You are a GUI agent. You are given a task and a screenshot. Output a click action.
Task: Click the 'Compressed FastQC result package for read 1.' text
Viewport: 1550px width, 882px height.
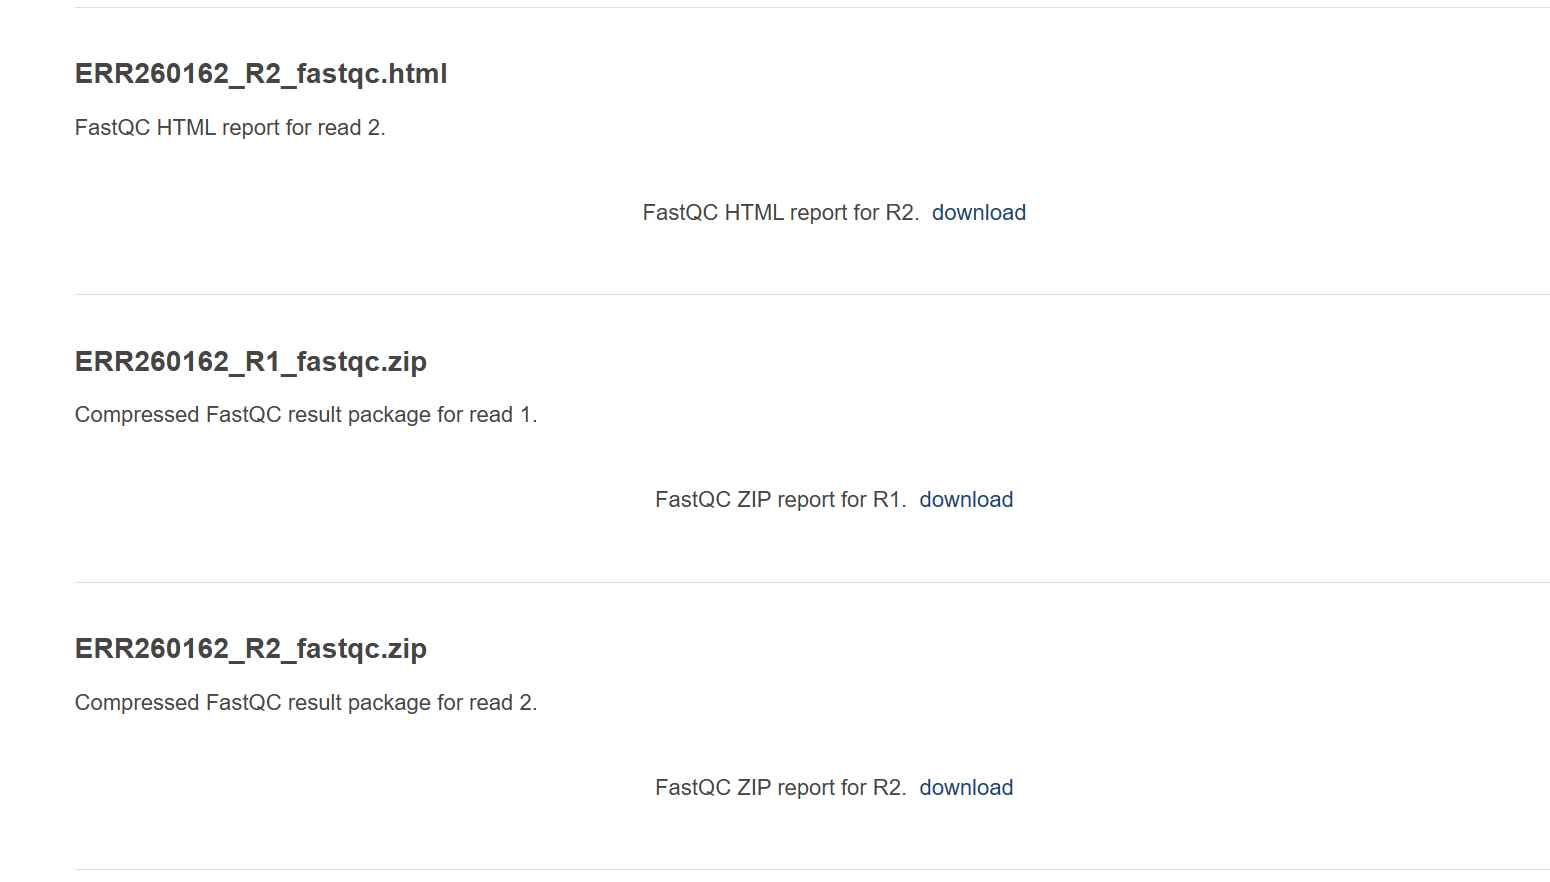tap(306, 415)
